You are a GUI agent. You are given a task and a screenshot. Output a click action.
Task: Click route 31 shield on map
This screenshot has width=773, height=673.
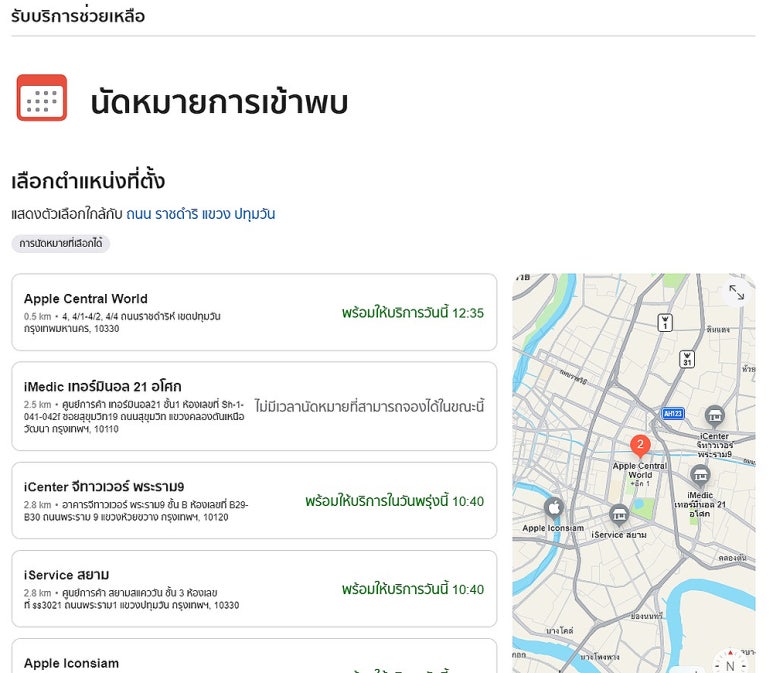click(x=687, y=359)
